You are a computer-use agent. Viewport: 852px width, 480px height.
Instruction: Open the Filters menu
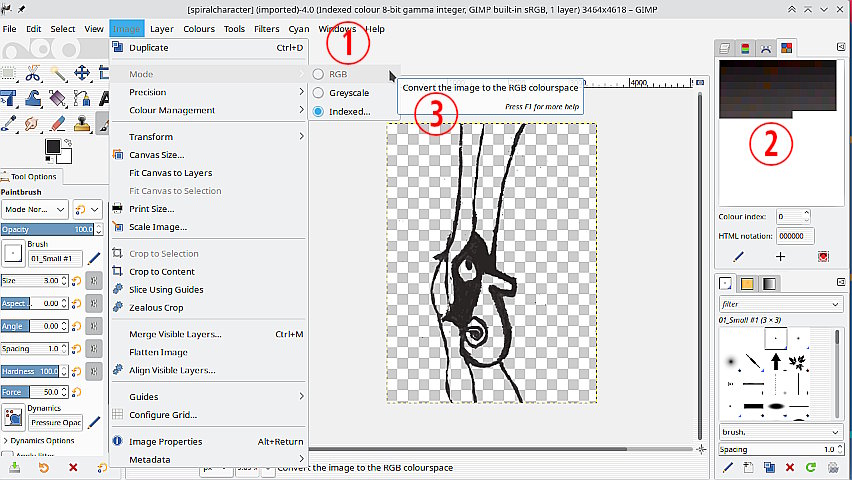(266, 29)
